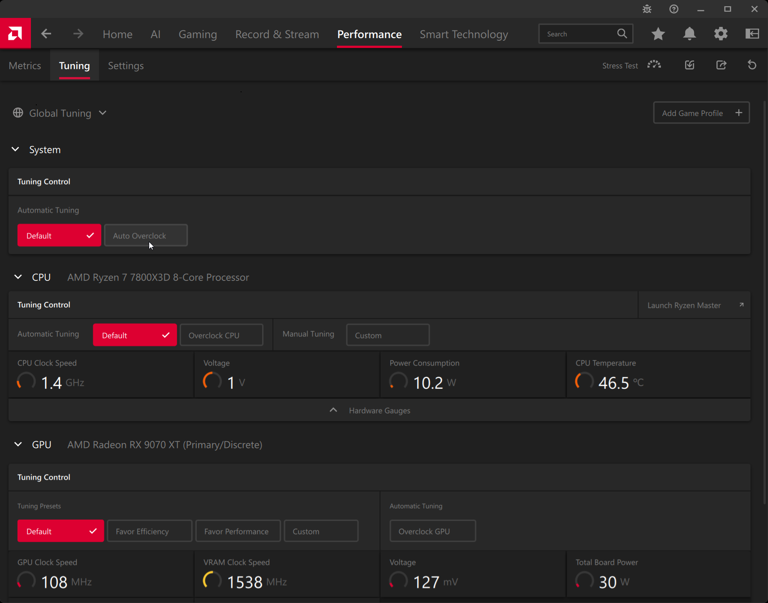Collapse the GPU section
The image size is (768, 603).
(x=18, y=444)
